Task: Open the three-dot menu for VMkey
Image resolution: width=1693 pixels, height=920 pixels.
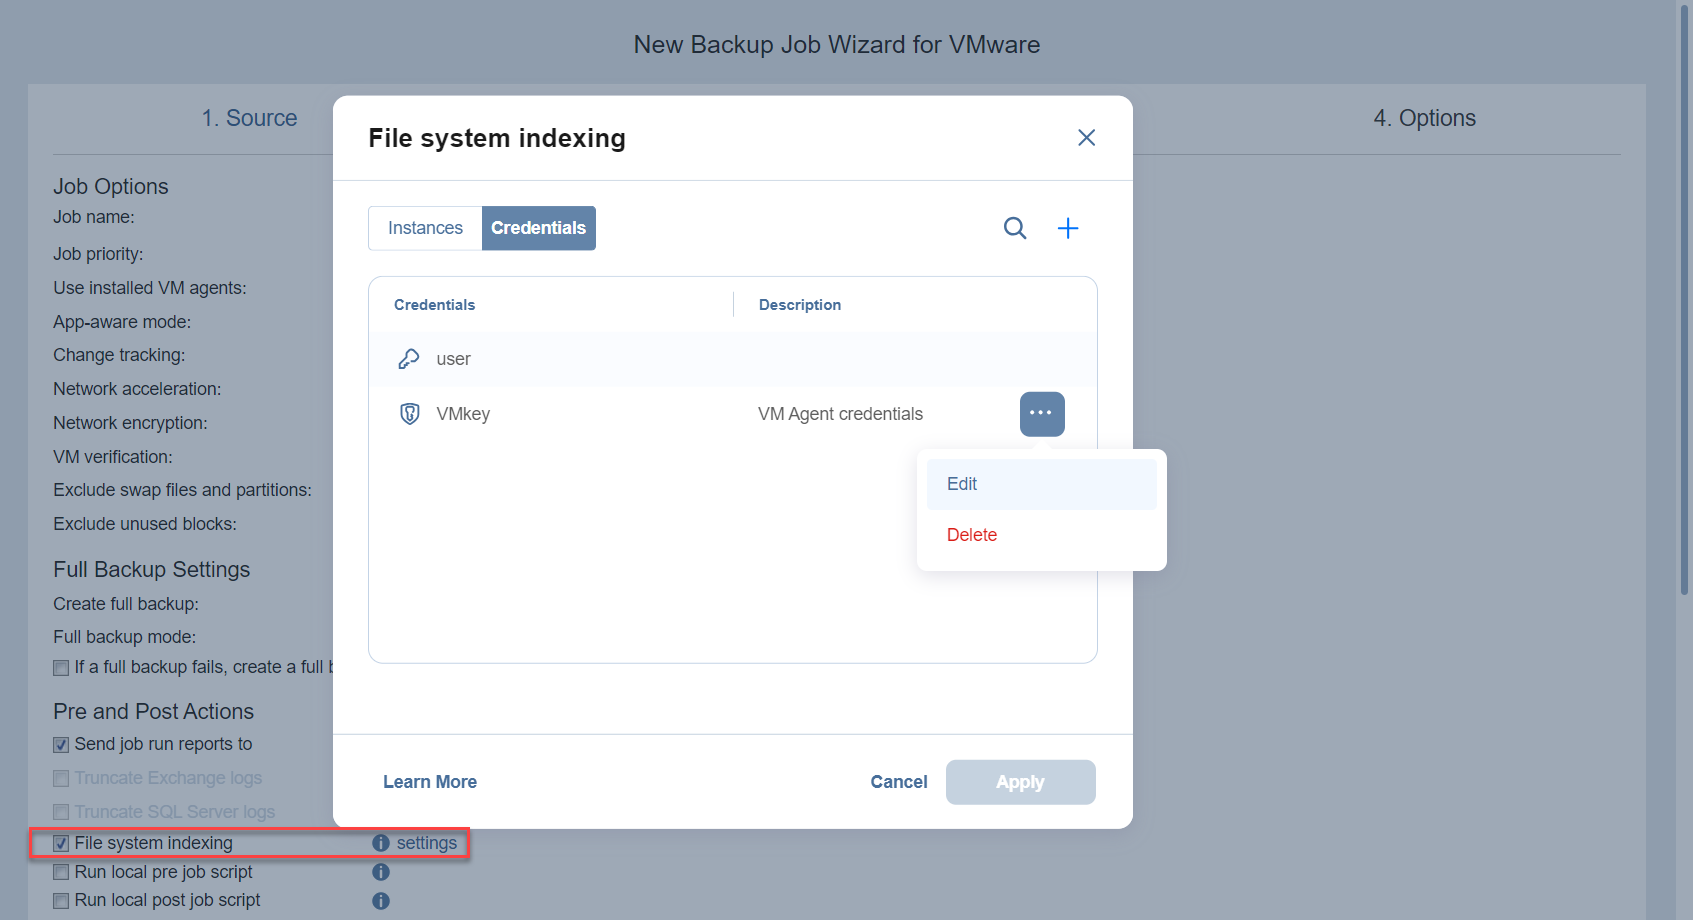Action: click(1041, 414)
